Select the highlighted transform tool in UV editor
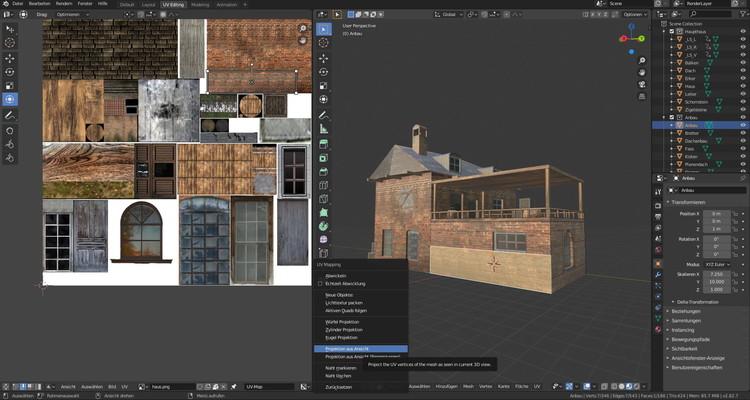The height and width of the screenshot is (400, 750). 10,99
